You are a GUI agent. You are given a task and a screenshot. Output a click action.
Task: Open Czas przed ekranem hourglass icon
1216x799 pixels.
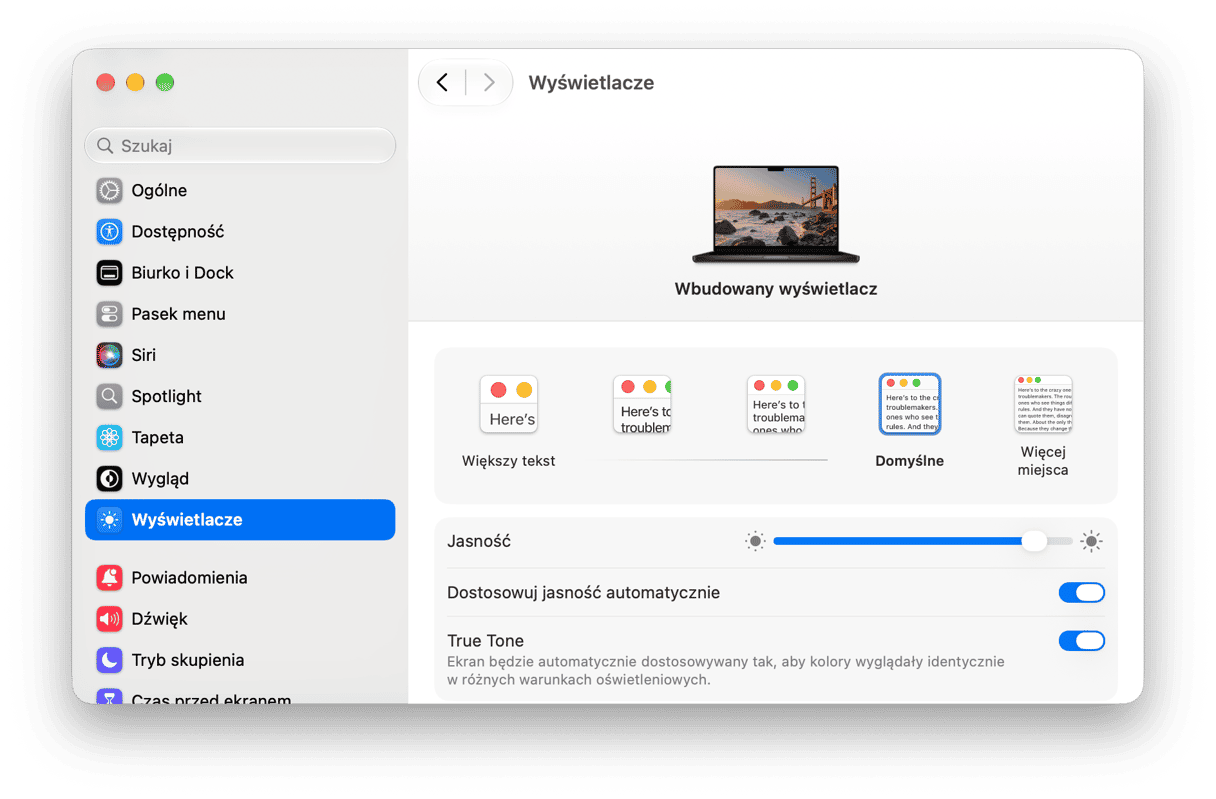click(109, 697)
